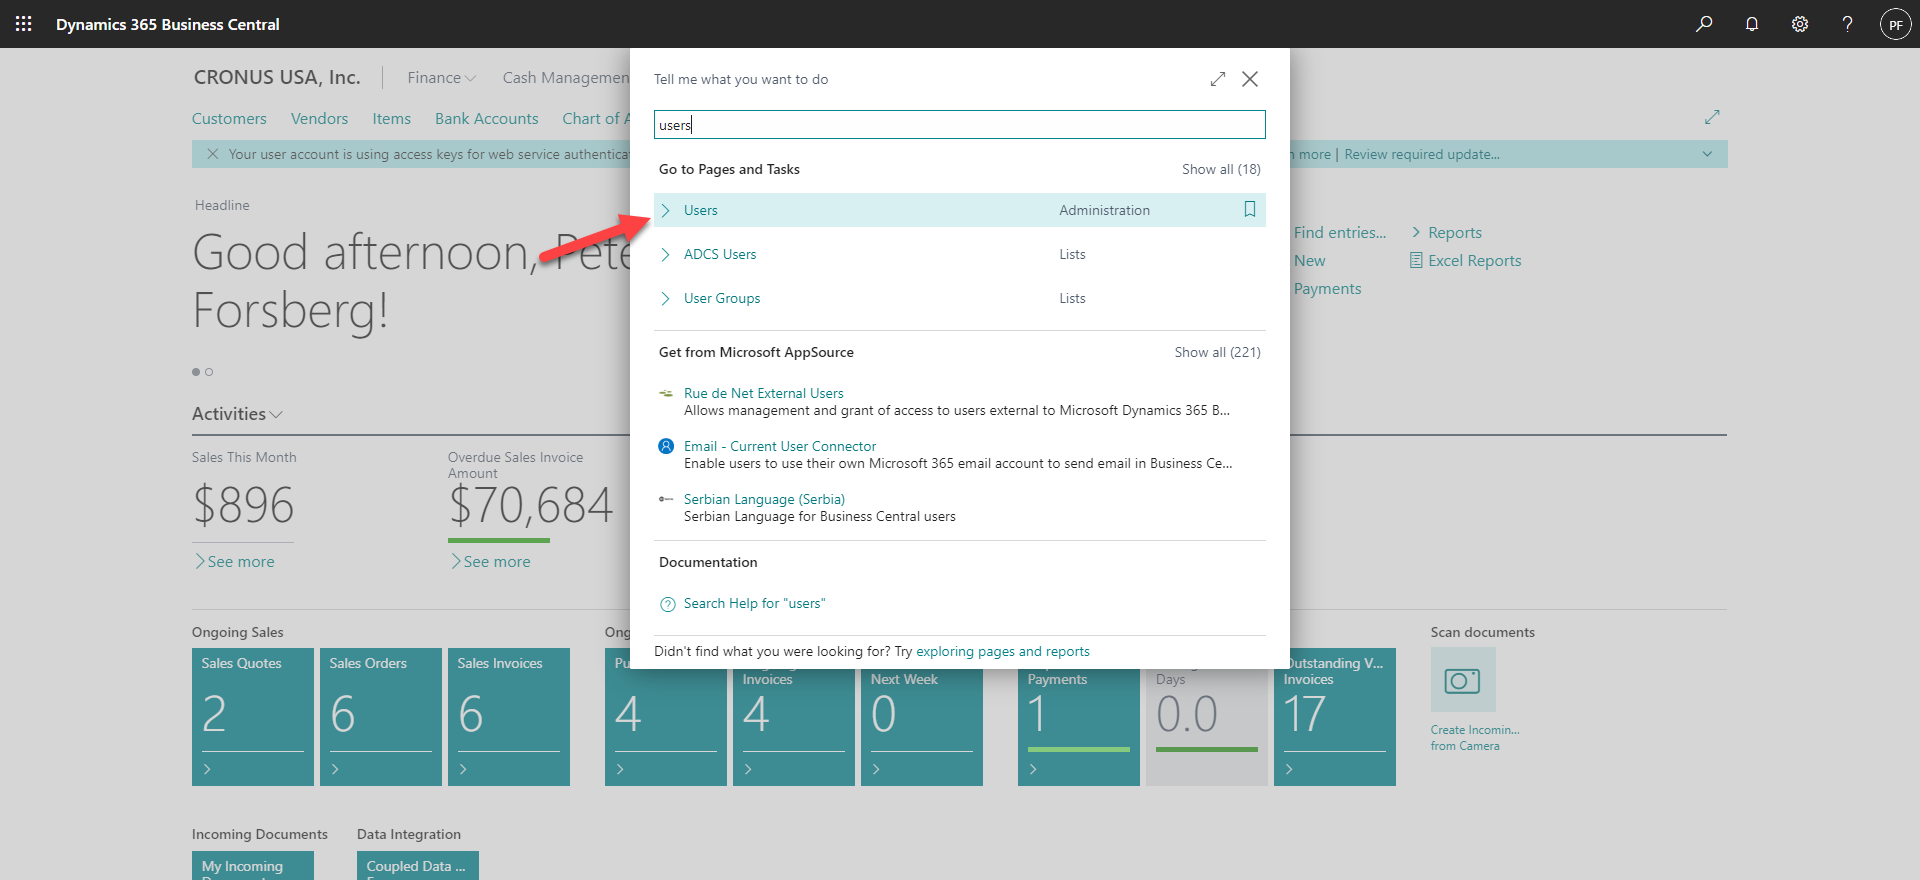Image resolution: width=1920 pixels, height=880 pixels.
Task: Open the Sales Quotes tile
Action: click(252, 715)
